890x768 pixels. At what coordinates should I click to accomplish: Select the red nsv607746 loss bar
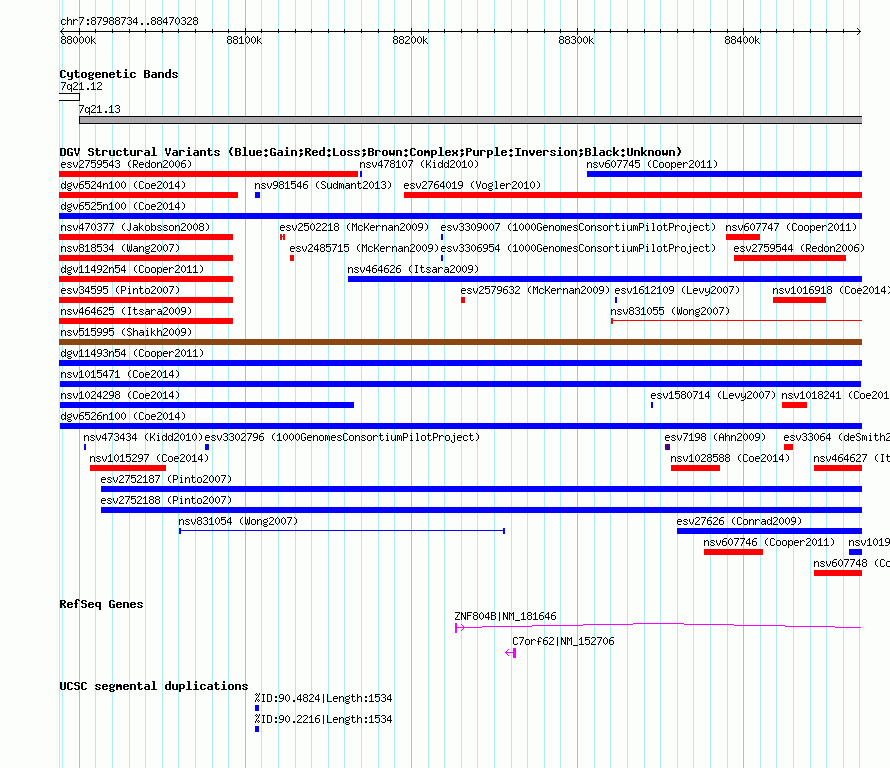coord(733,552)
